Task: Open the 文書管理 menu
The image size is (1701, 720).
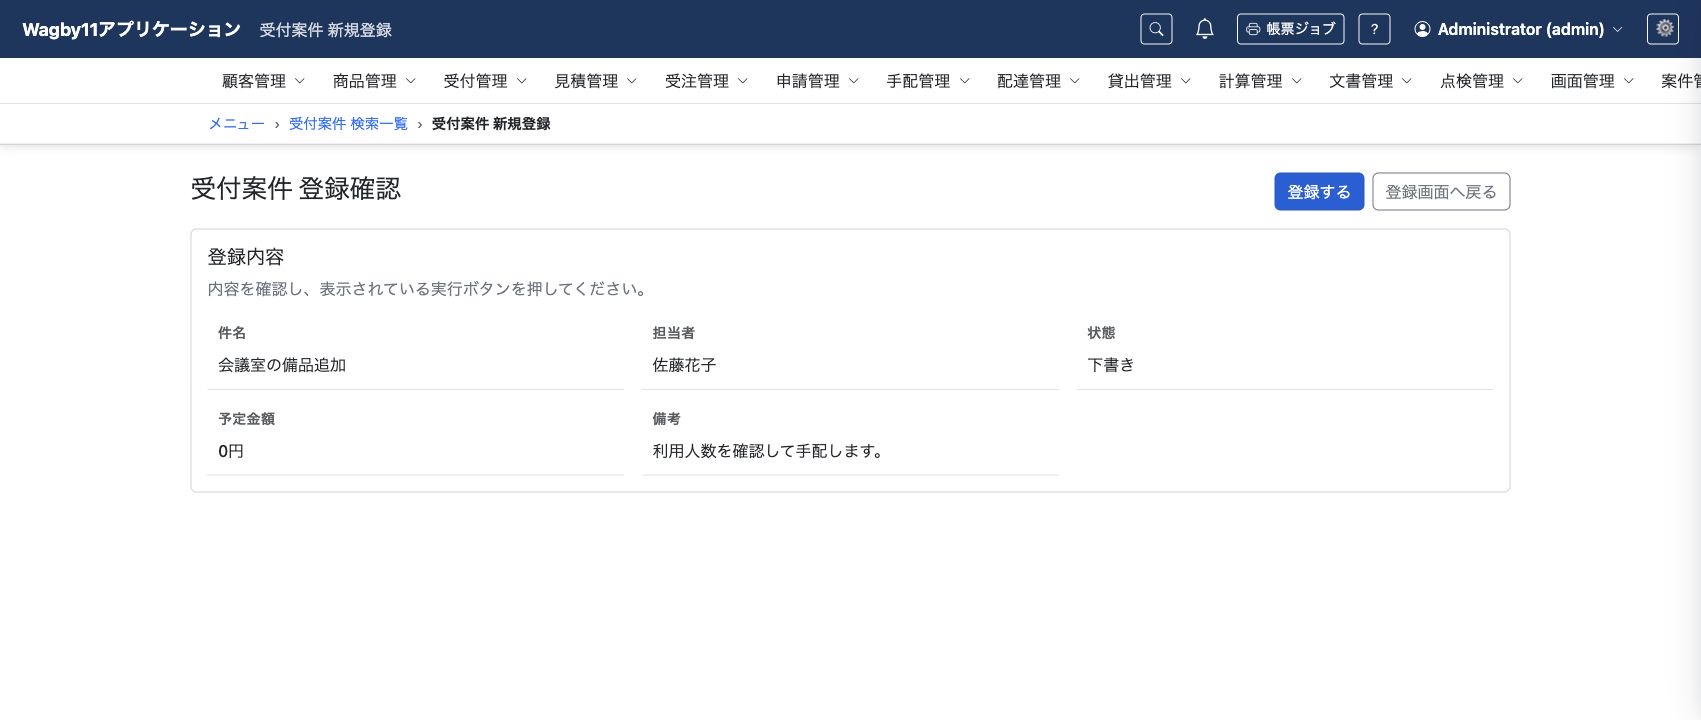Action: click(x=1371, y=81)
